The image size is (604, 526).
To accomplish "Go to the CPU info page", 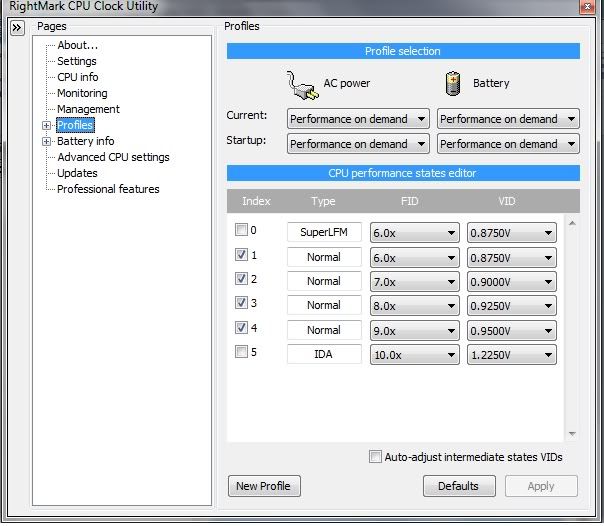I will click(77, 77).
